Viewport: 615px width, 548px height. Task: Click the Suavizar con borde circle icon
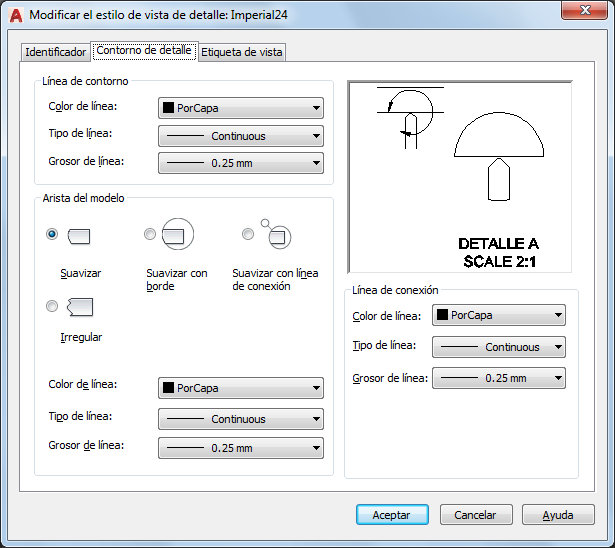tap(178, 234)
